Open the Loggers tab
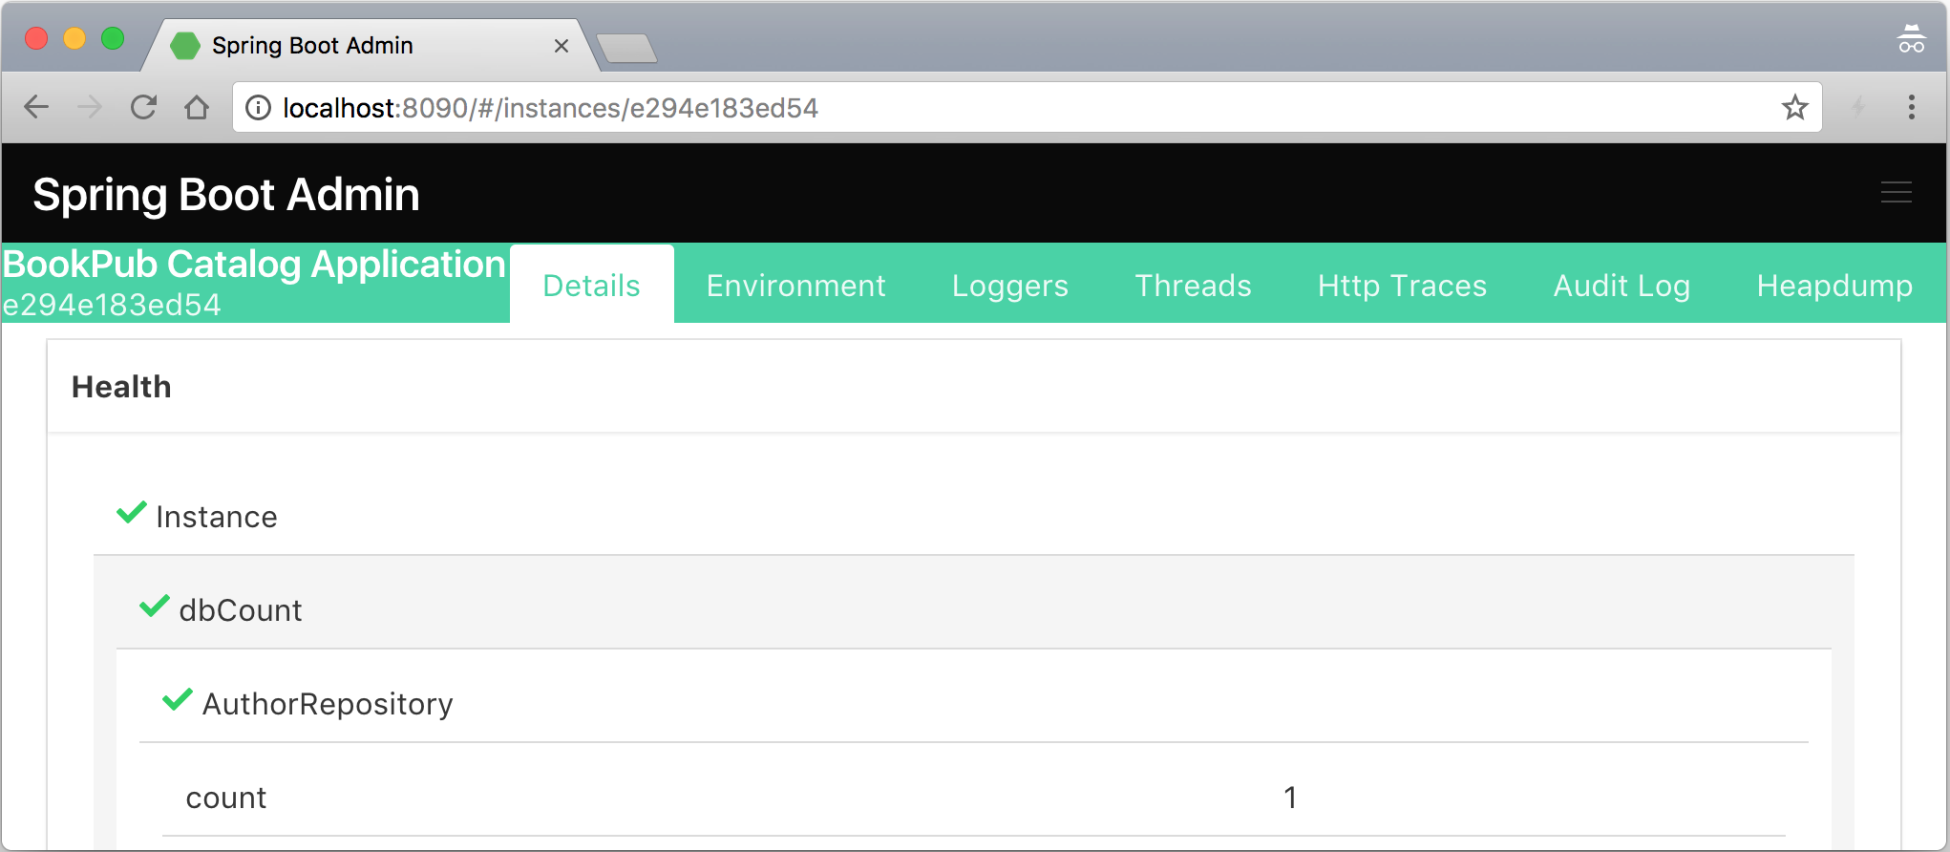 tap(1010, 285)
